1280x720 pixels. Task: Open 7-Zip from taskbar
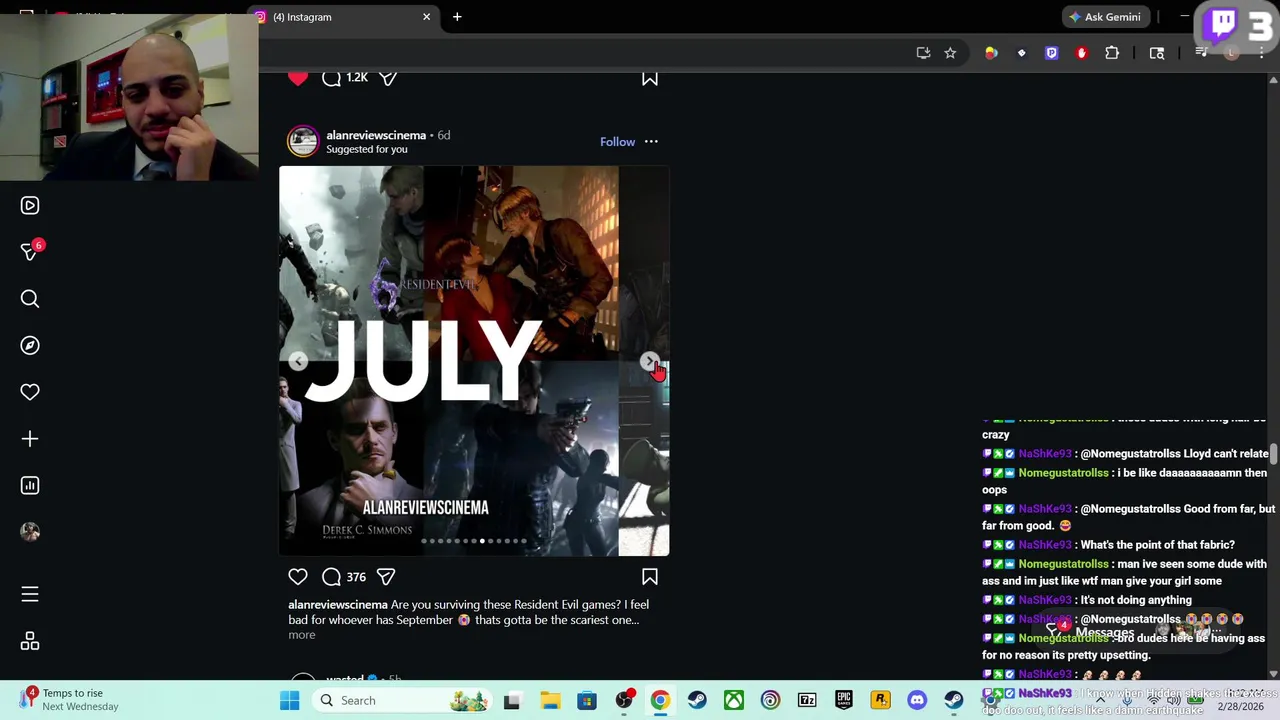pyautogui.click(x=807, y=700)
